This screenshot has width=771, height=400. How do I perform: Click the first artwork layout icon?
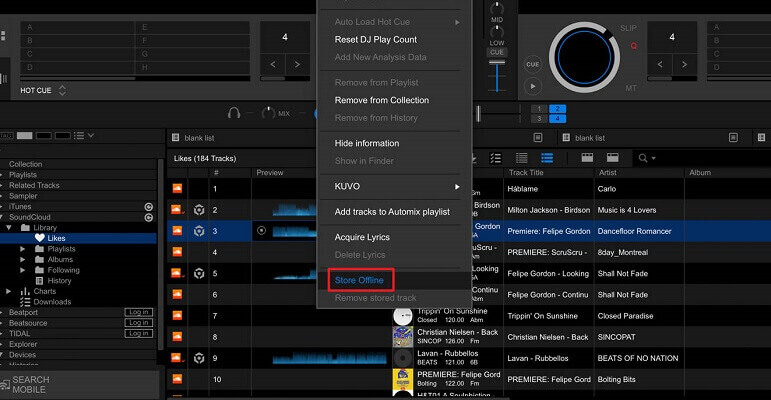587,158
